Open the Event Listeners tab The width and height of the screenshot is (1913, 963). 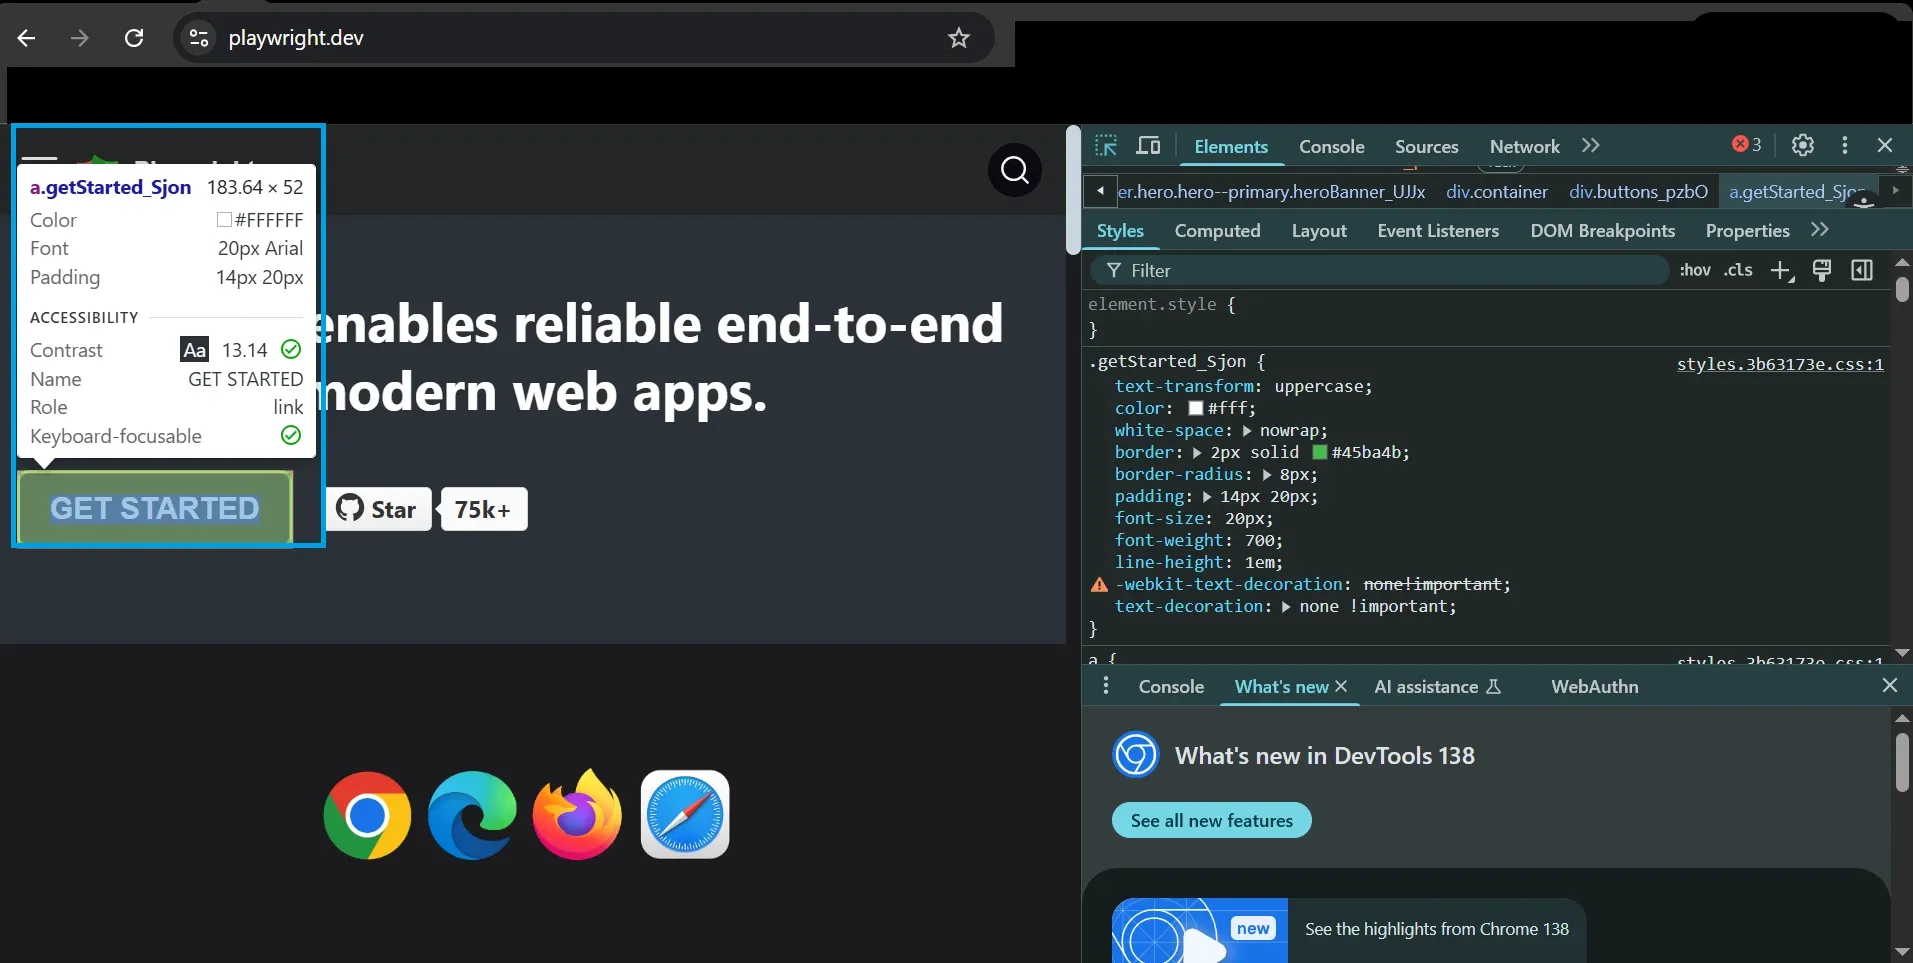click(1438, 231)
